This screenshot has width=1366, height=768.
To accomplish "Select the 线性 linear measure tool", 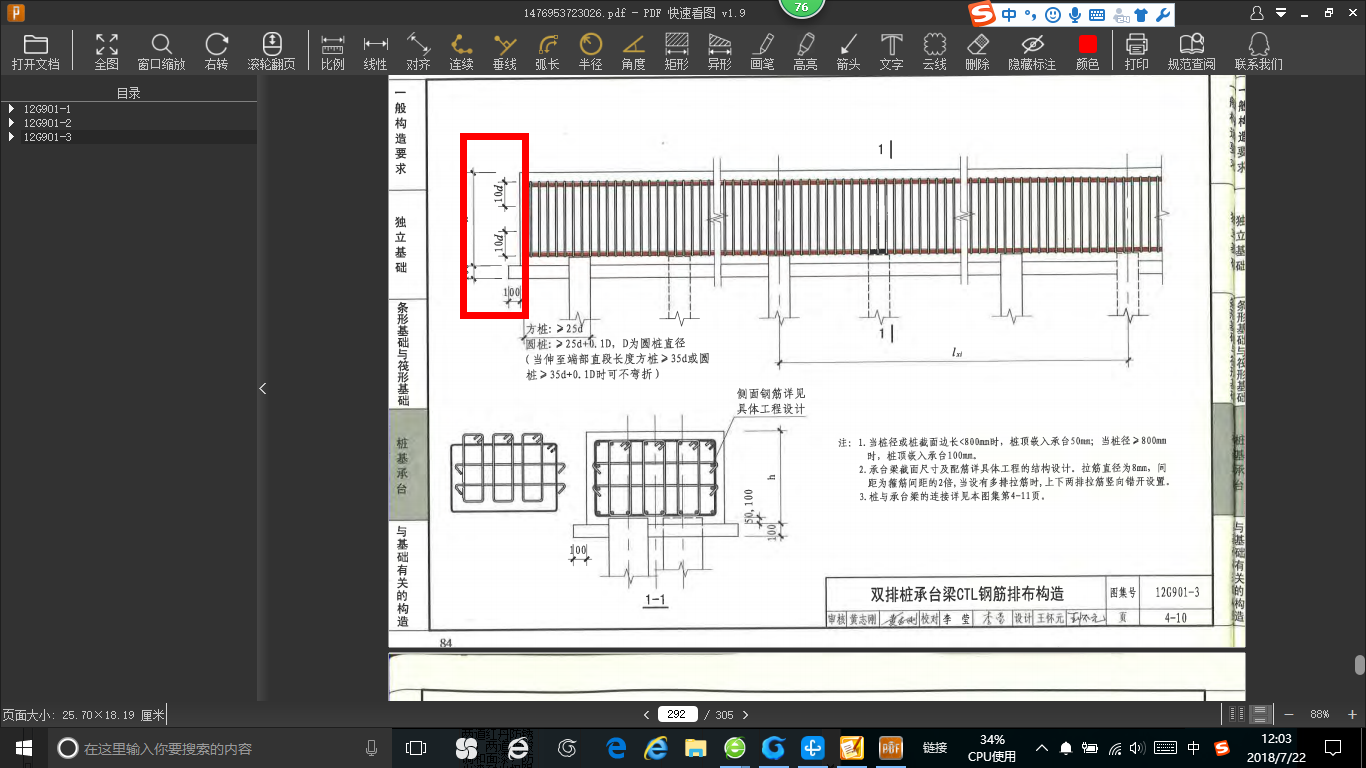I will pos(375,52).
